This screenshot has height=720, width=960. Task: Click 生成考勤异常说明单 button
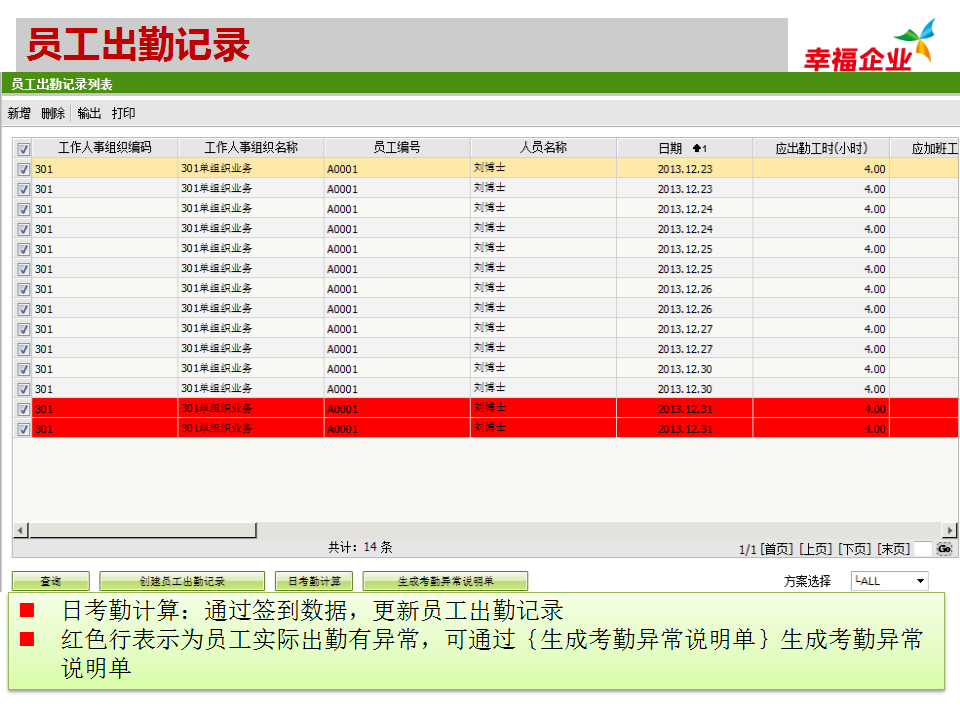tap(445, 581)
